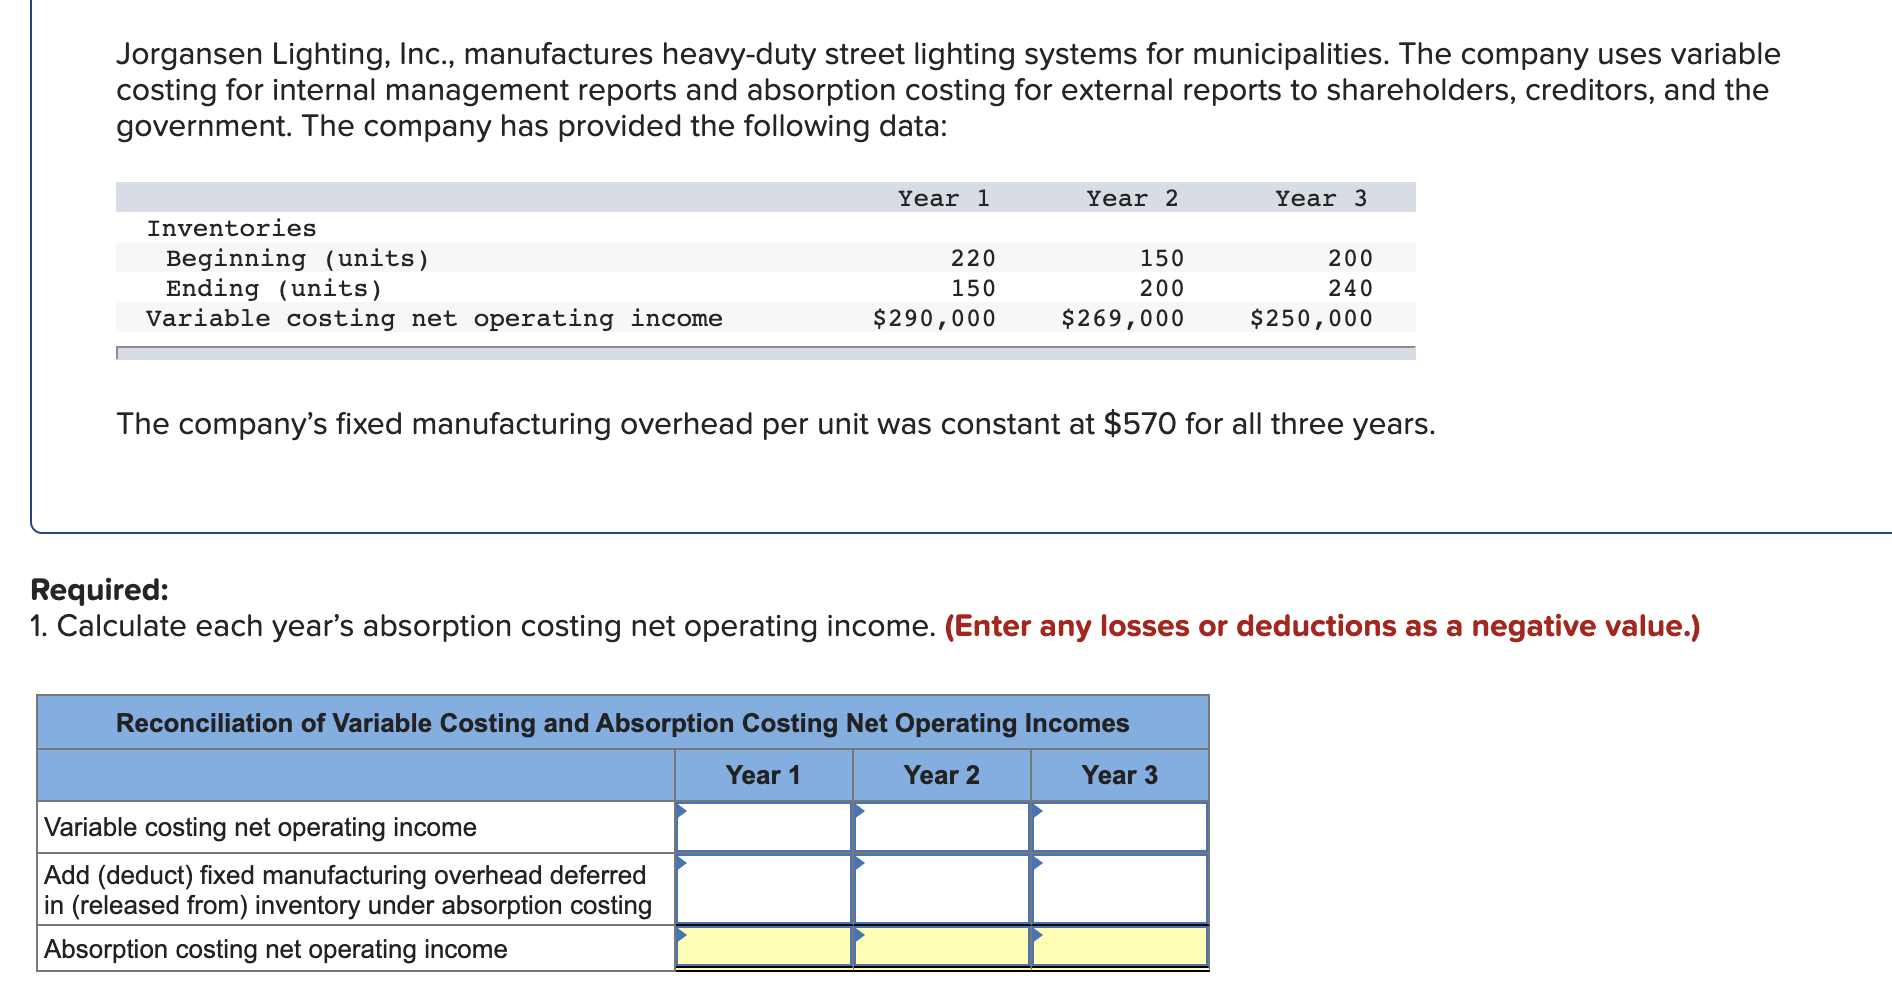
Task: Click Year 3 variable costing net operating income field
Action: (1120, 827)
